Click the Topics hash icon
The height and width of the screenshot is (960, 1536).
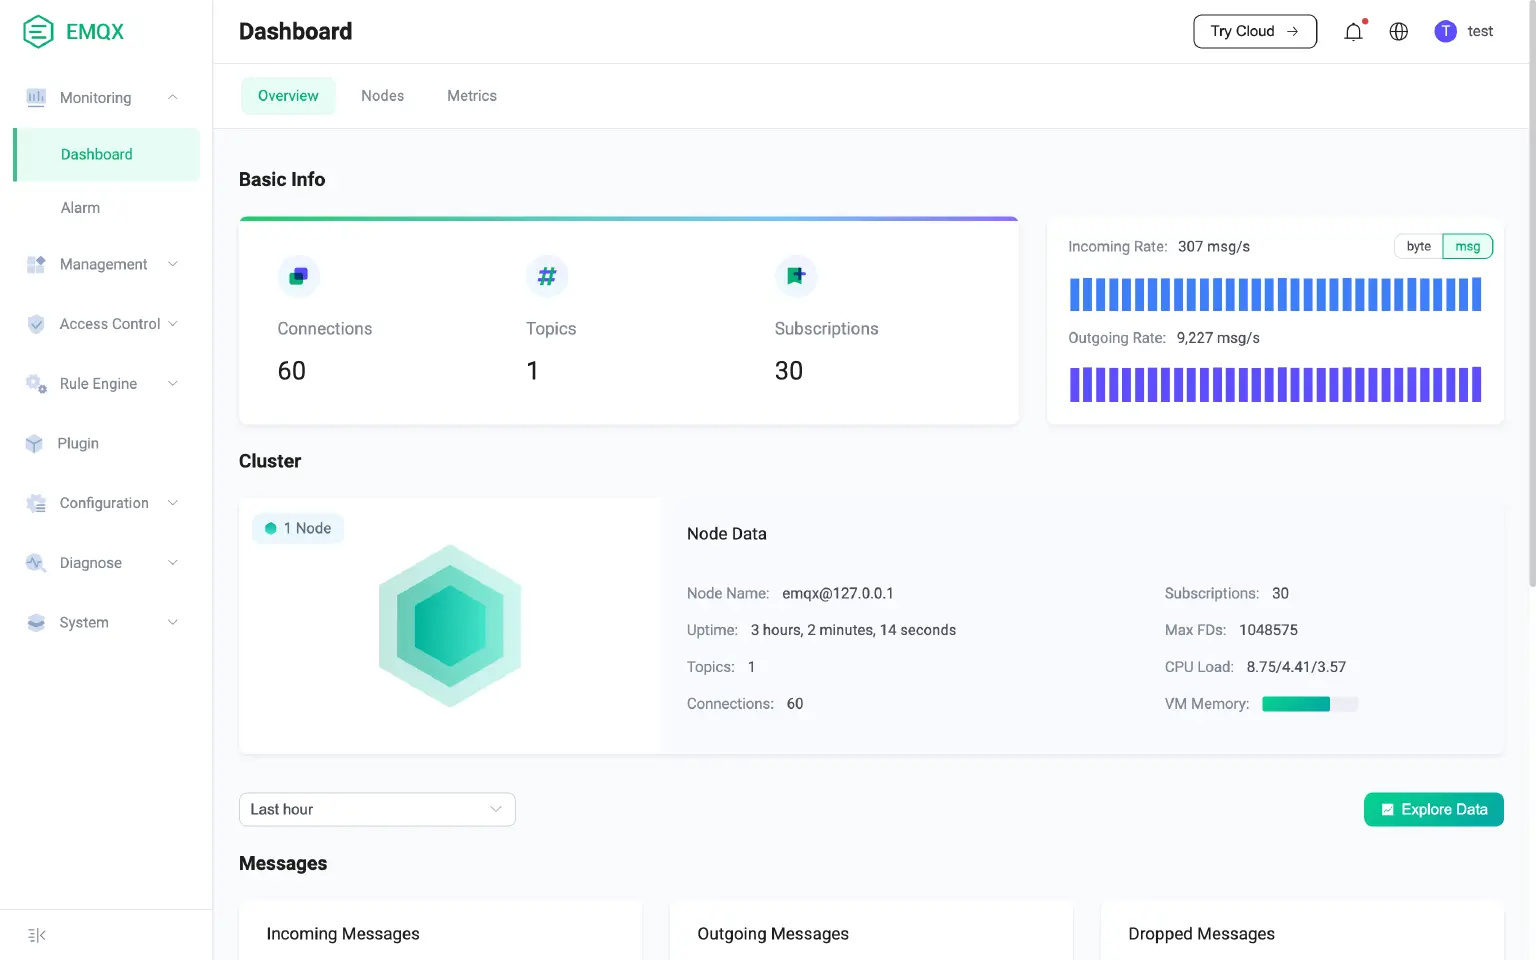point(547,277)
